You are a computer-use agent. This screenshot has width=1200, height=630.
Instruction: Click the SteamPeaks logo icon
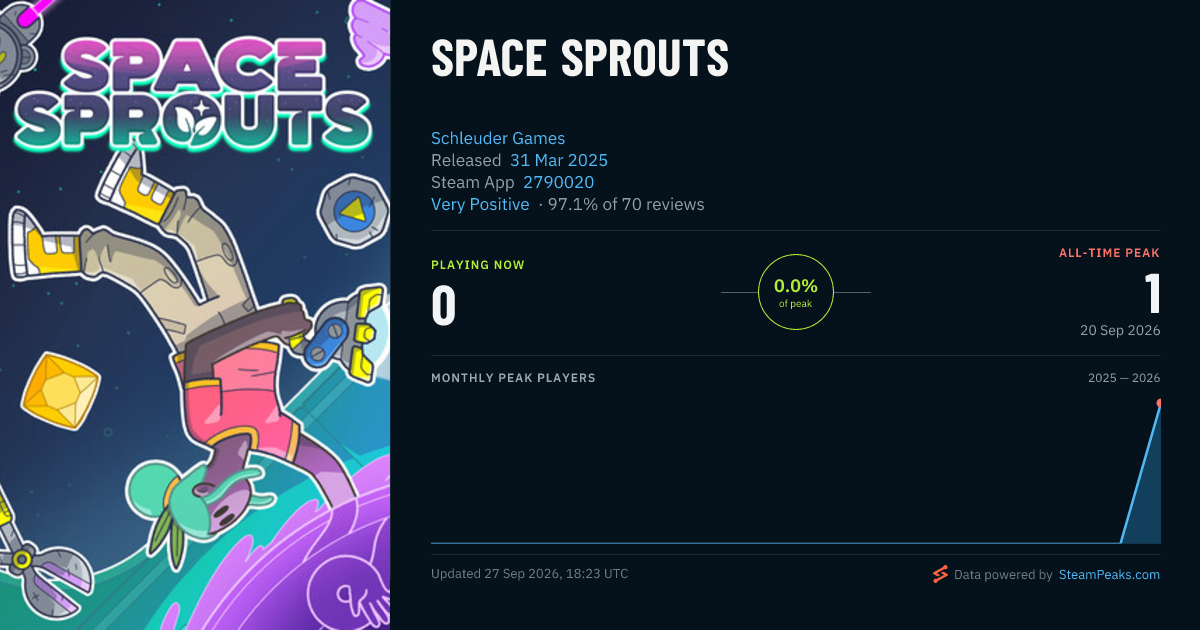pos(940,574)
